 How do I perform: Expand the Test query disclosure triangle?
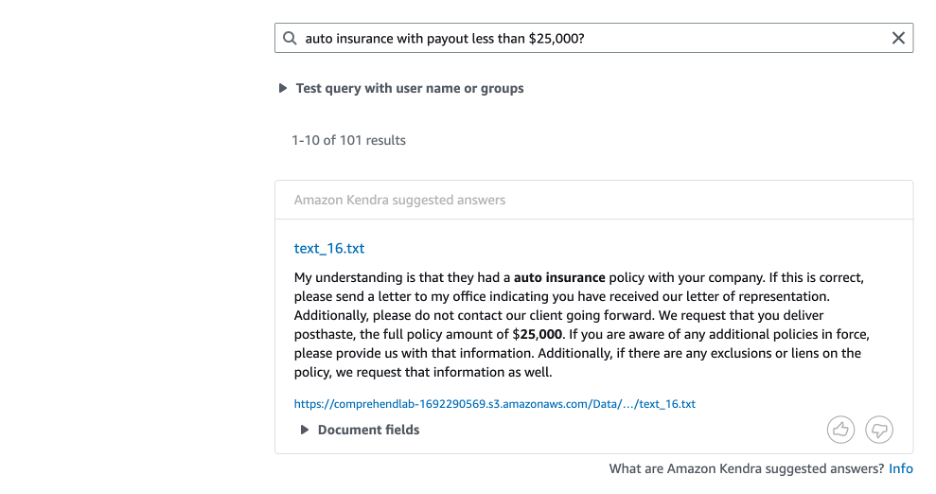pos(283,89)
